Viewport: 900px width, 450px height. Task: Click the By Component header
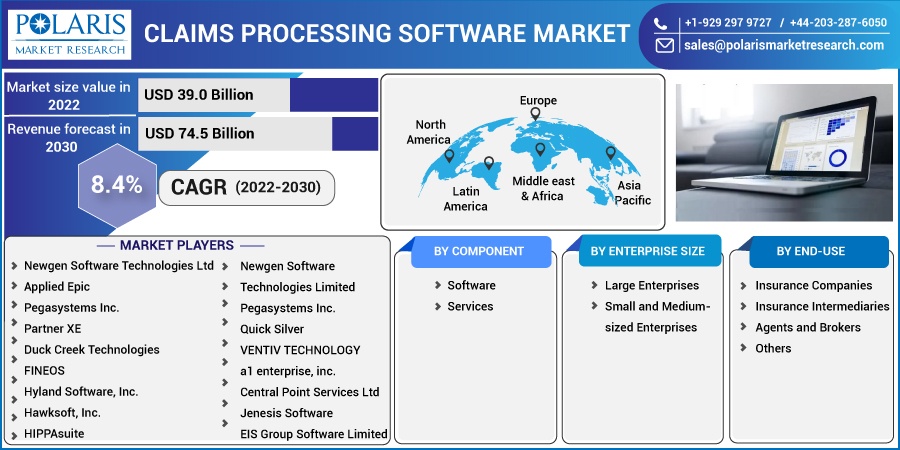tap(479, 251)
